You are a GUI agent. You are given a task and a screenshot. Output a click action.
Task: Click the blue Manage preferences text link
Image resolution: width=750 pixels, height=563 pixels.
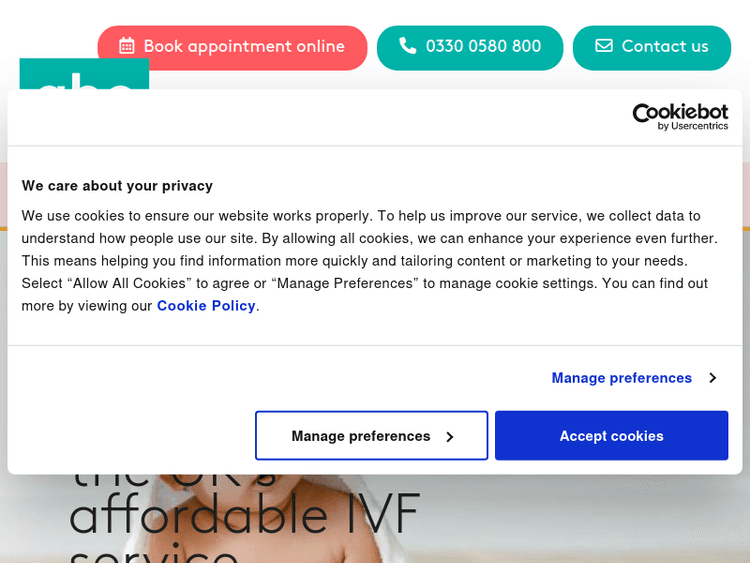tap(622, 378)
